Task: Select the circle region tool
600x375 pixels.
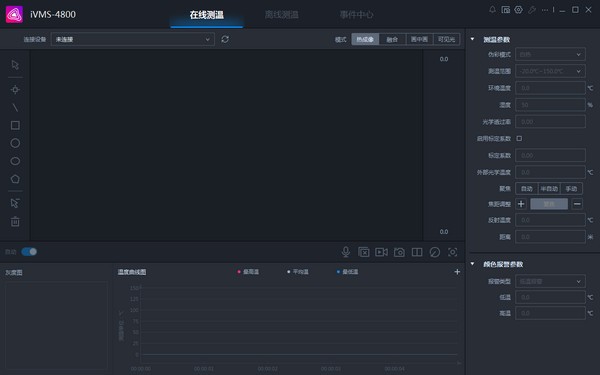Action: [15, 143]
